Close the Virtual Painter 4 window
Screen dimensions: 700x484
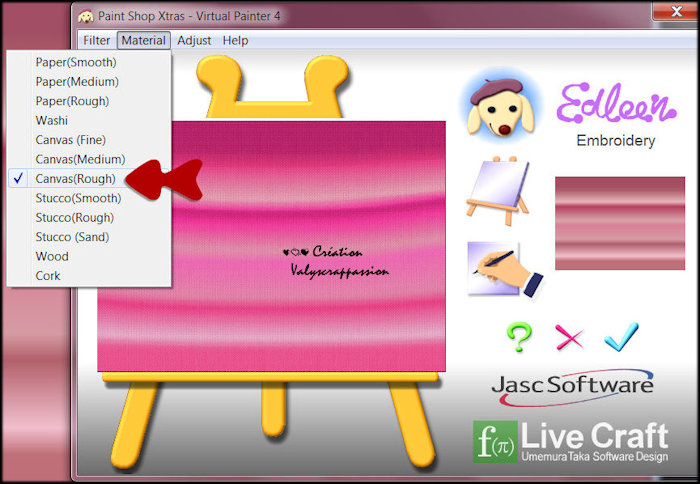pos(675,11)
